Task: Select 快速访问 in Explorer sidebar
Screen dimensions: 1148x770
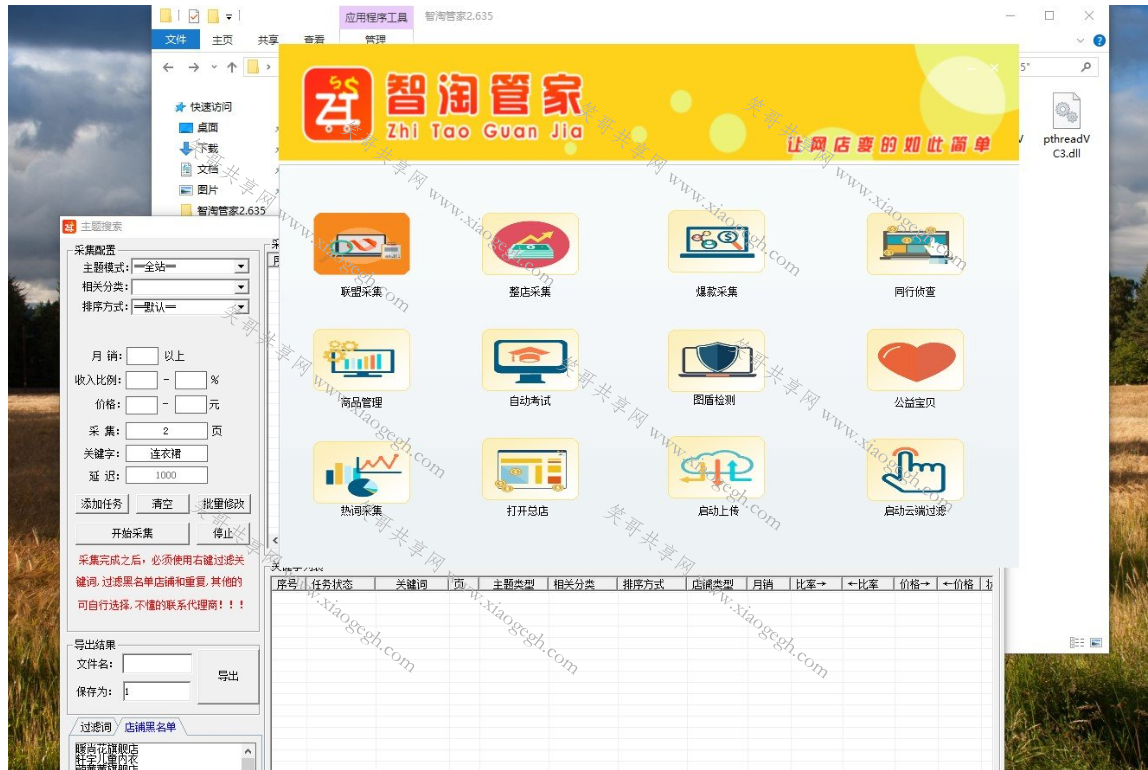Action: (x=204, y=107)
